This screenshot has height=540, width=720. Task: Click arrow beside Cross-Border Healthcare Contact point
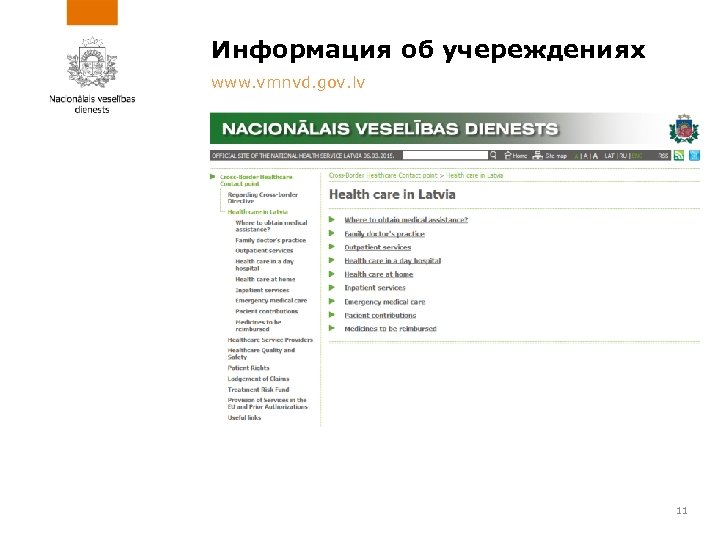(213, 177)
